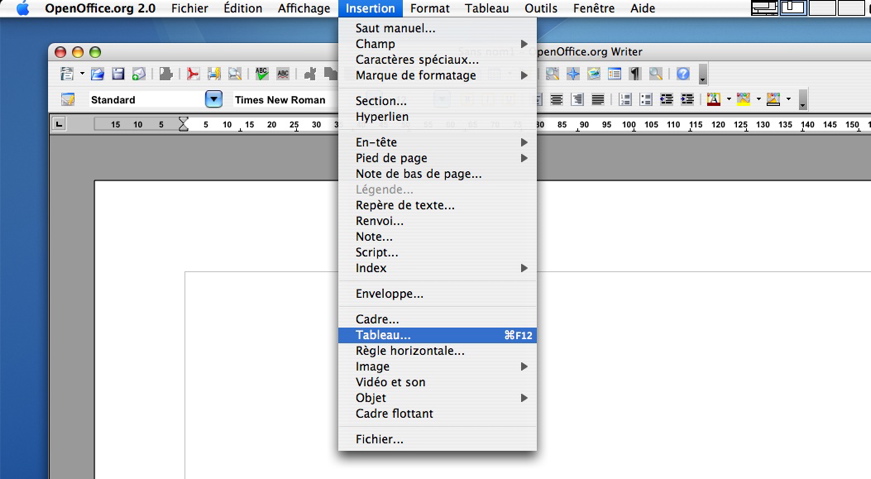Viewport: 871px width, 479px height.
Task: Click the Decrease indent icon
Action: pyautogui.click(x=666, y=99)
